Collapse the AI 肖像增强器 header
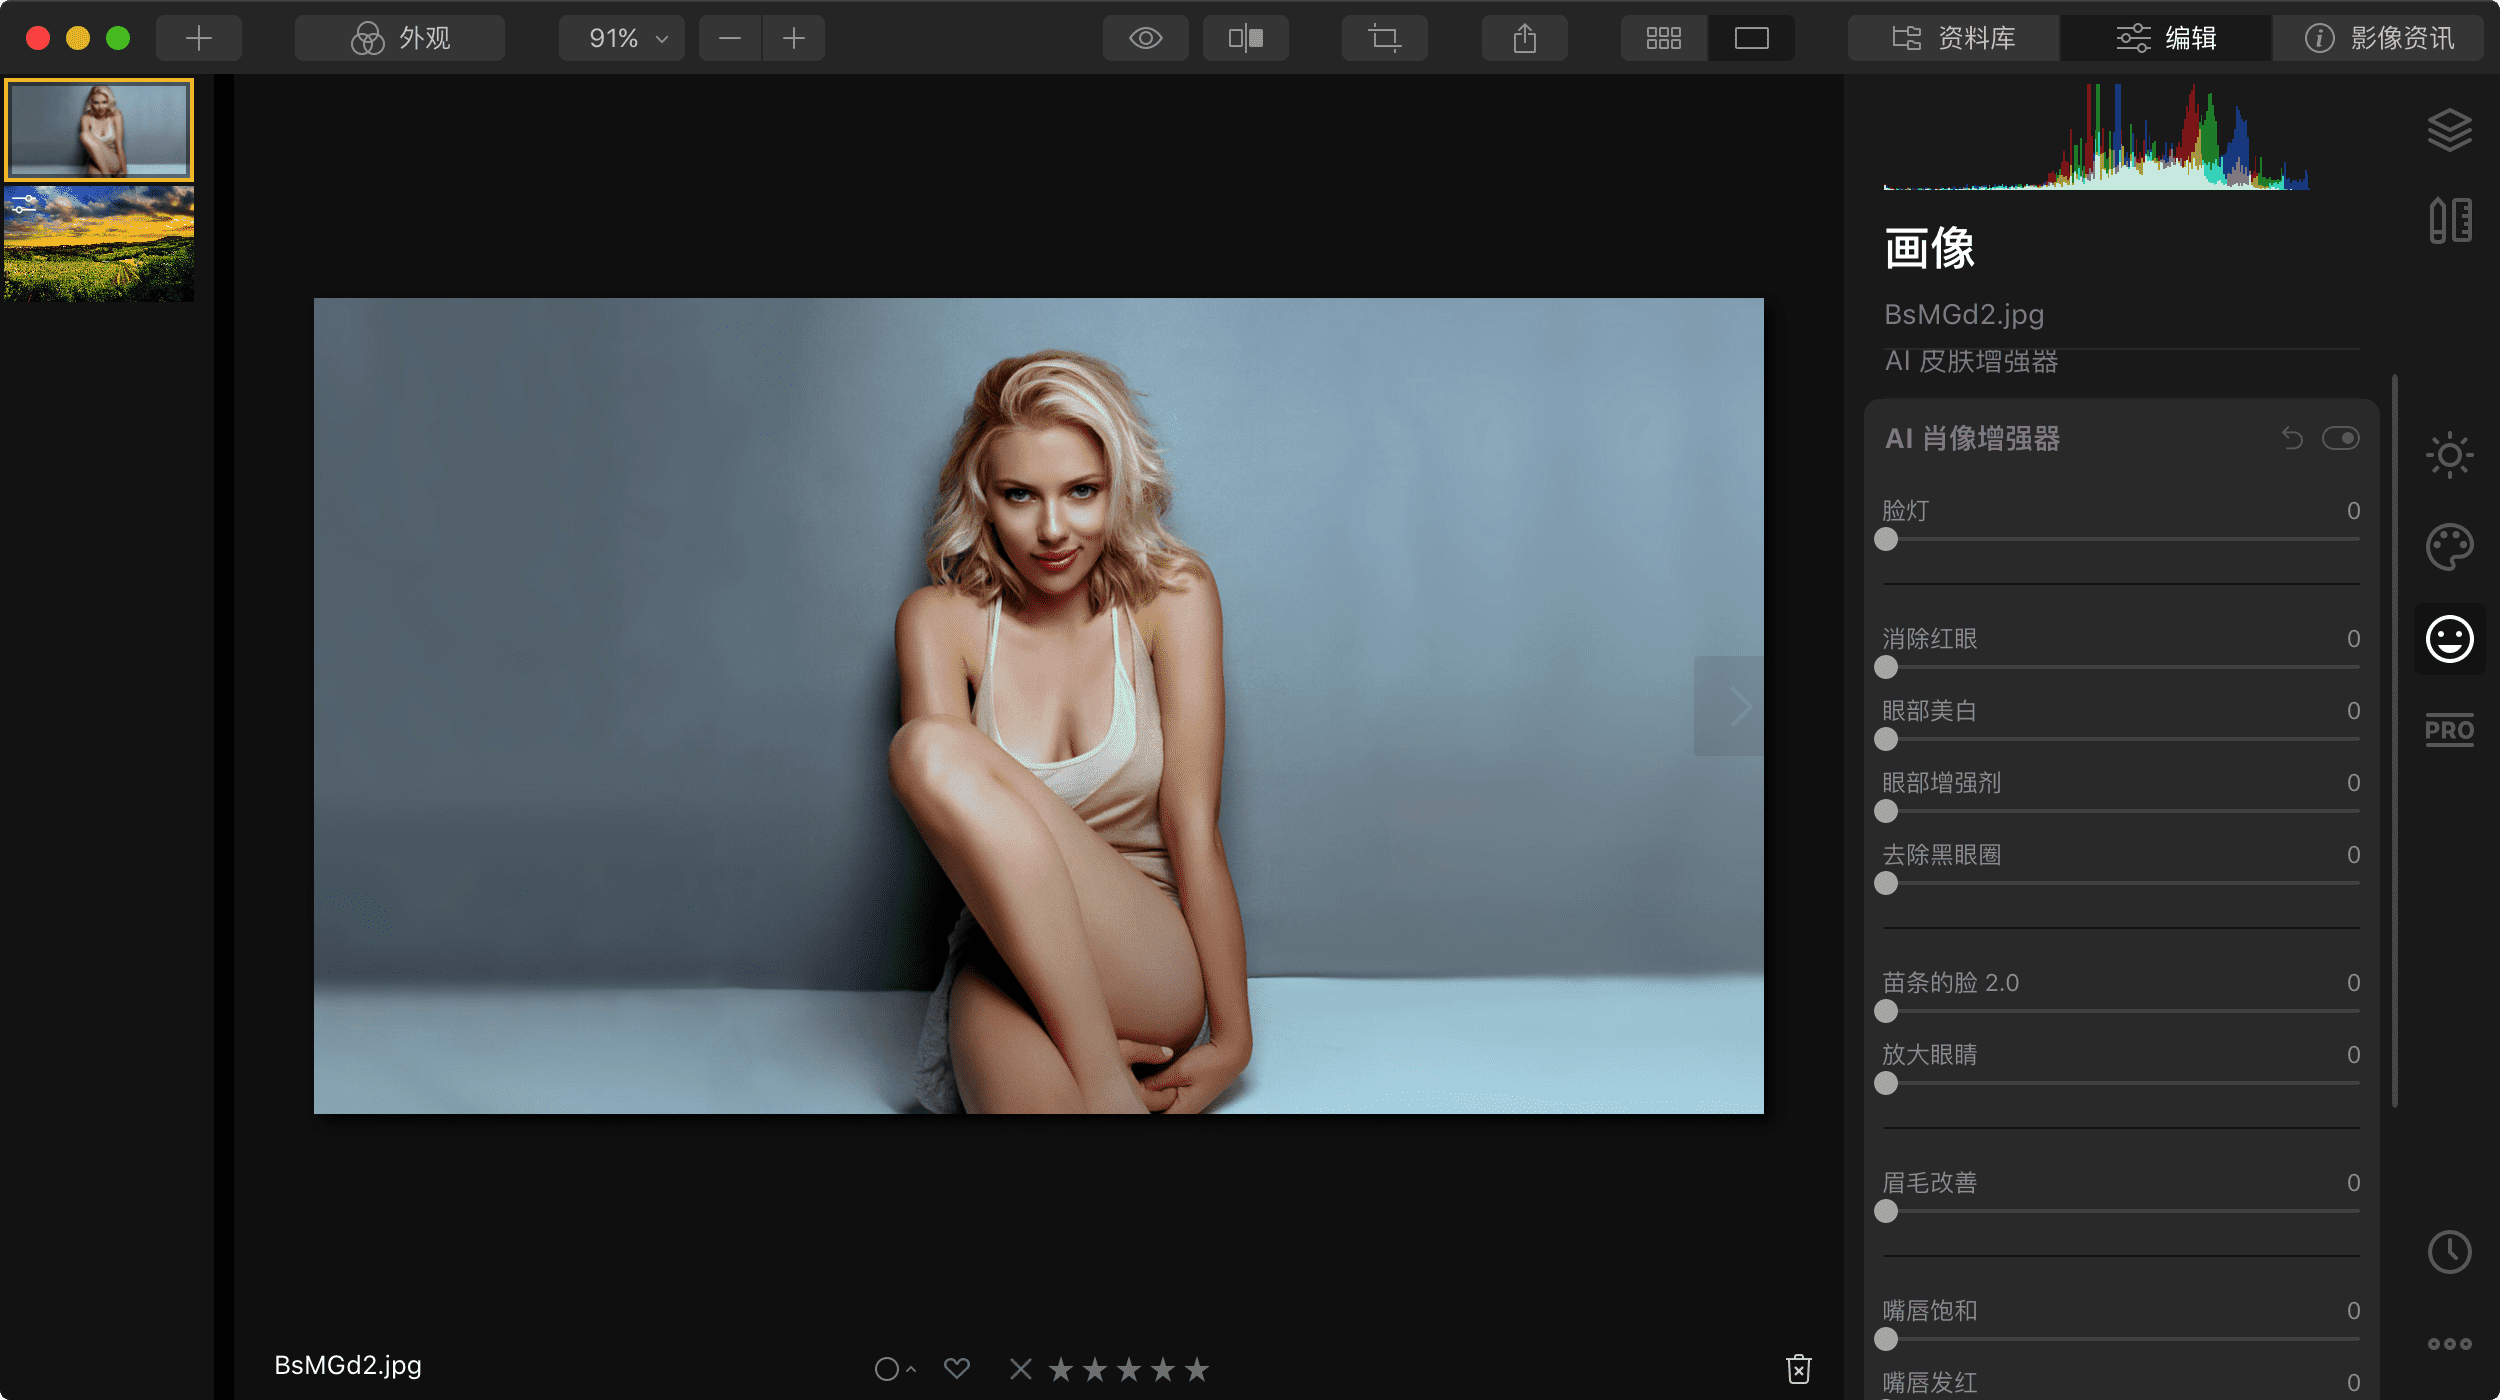This screenshot has height=1400, width=2500. [x=1972, y=438]
